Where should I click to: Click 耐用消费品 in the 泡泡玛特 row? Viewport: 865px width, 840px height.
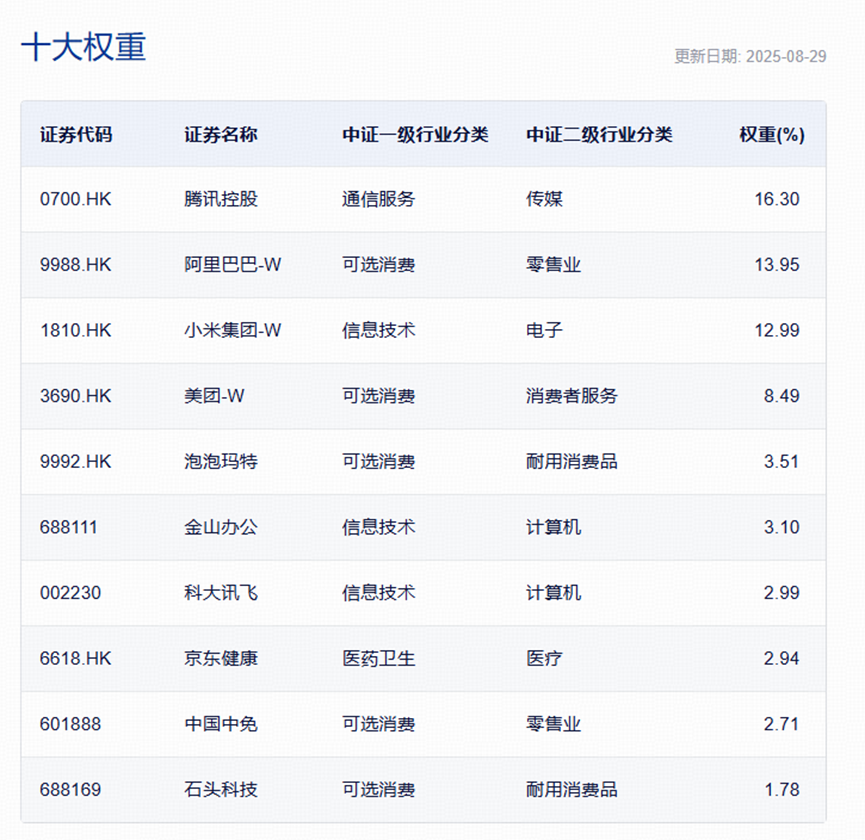(x=572, y=462)
